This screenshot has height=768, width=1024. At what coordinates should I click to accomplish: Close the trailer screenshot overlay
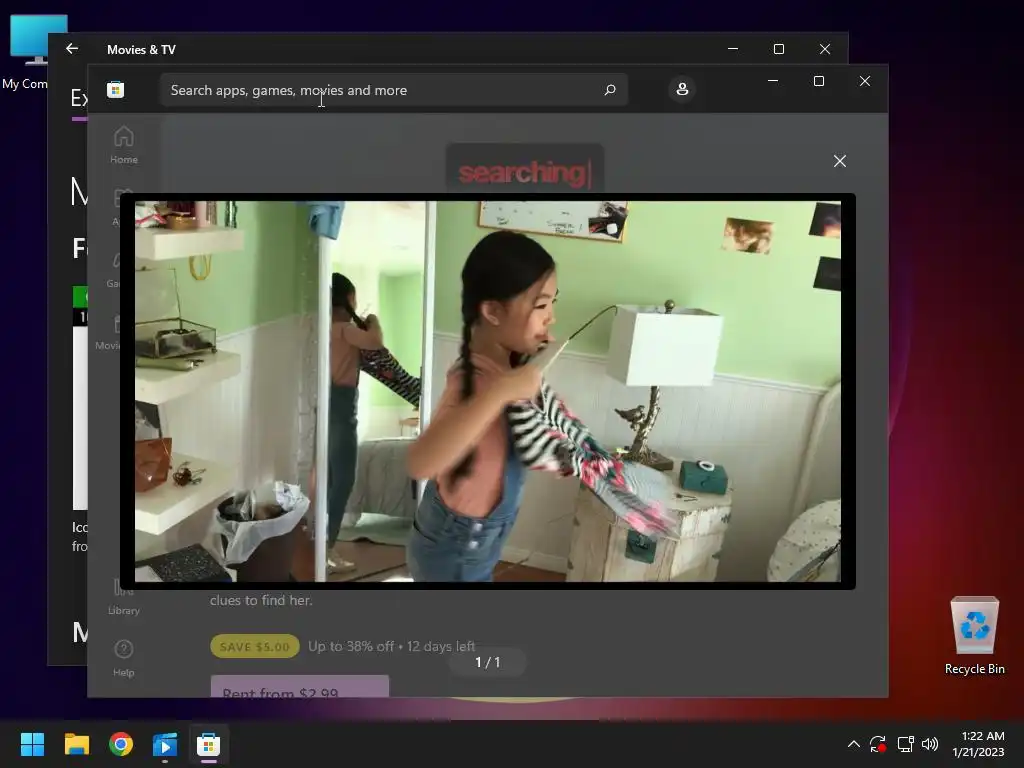coord(840,161)
